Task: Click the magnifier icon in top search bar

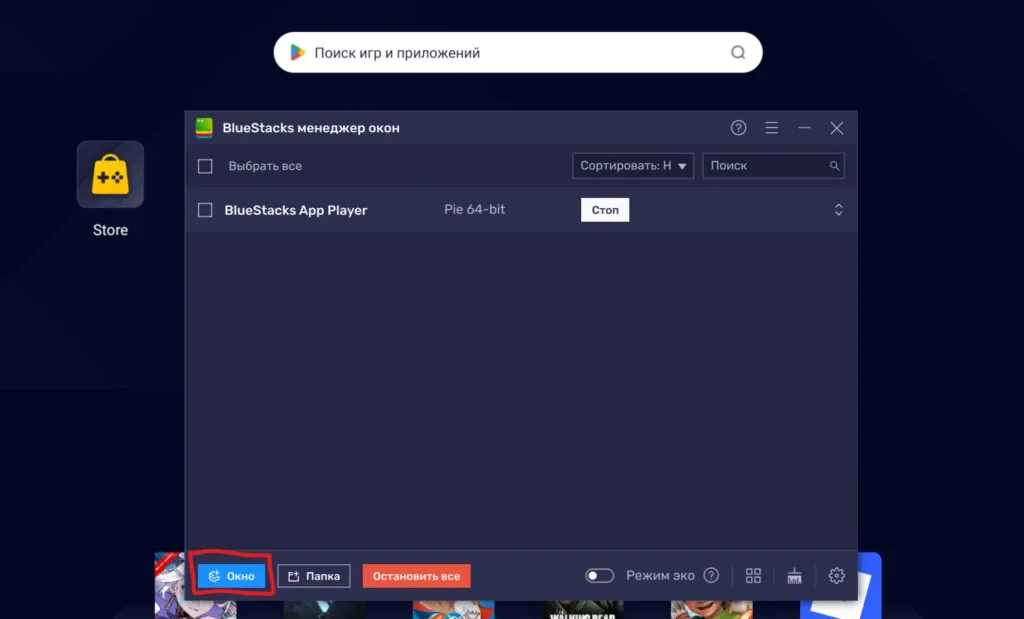Action: tap(738, 53)
